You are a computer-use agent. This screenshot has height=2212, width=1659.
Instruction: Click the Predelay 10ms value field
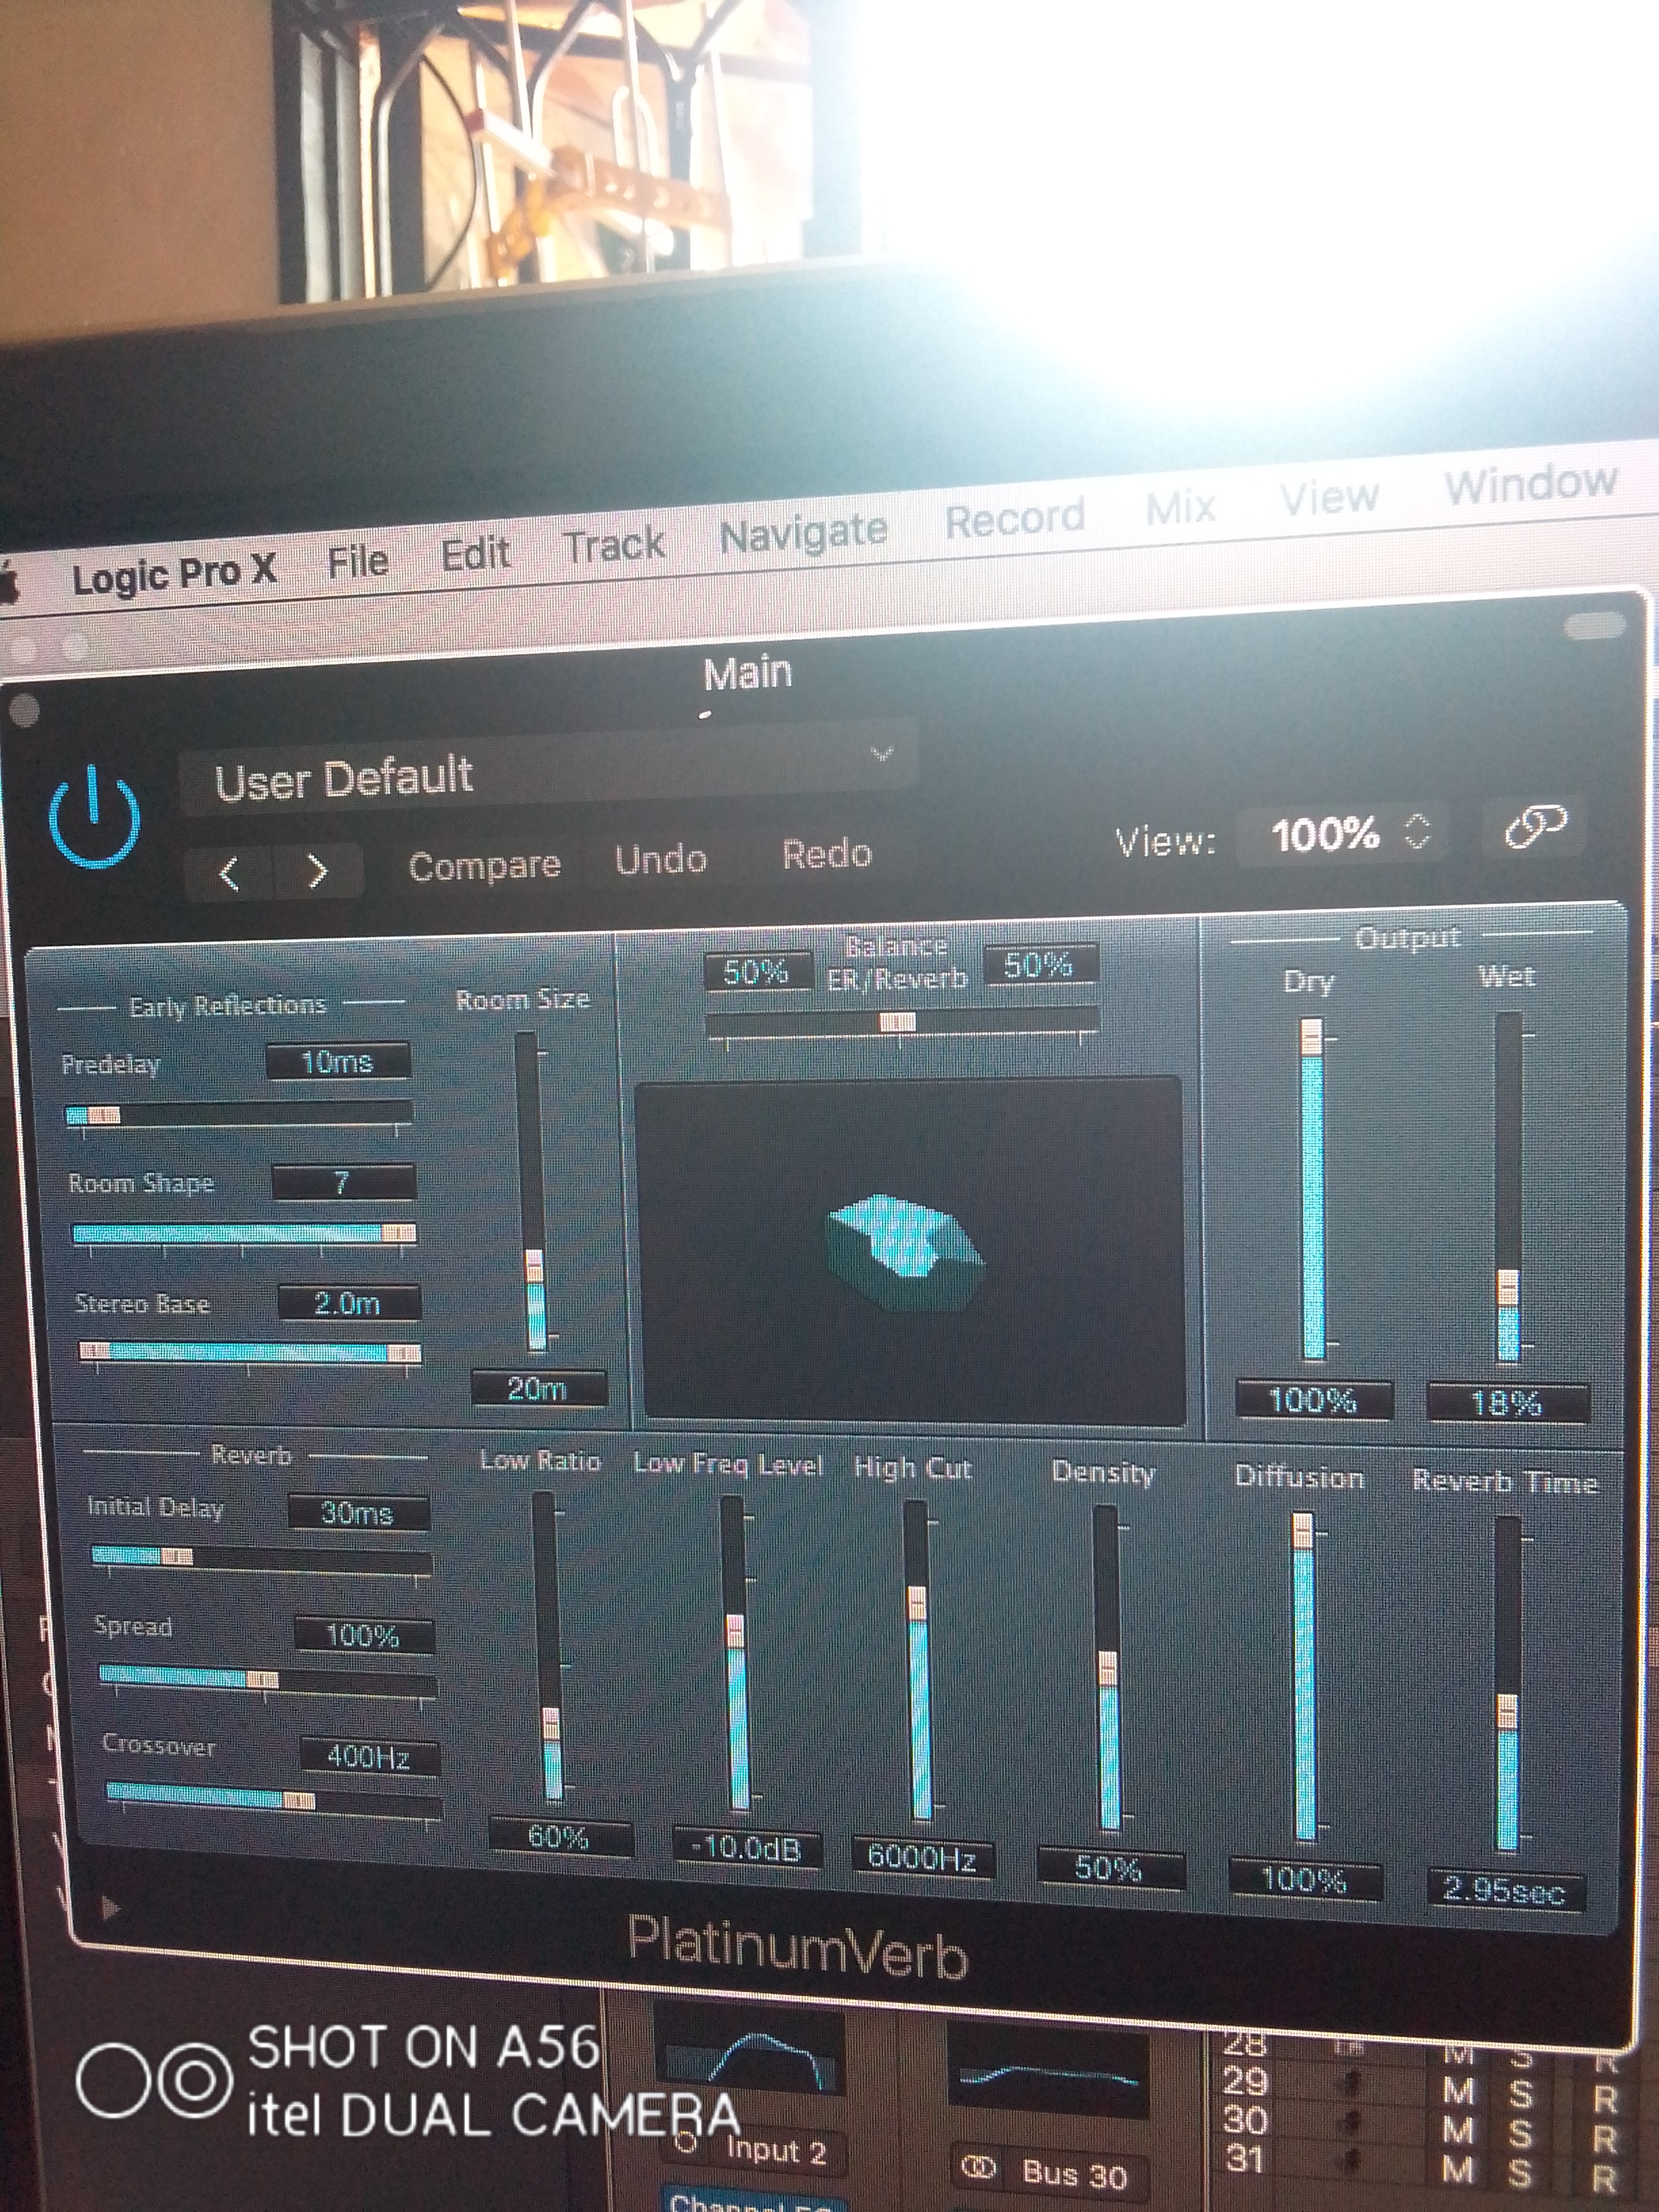pyautogui.click(x=338, y=1061)
